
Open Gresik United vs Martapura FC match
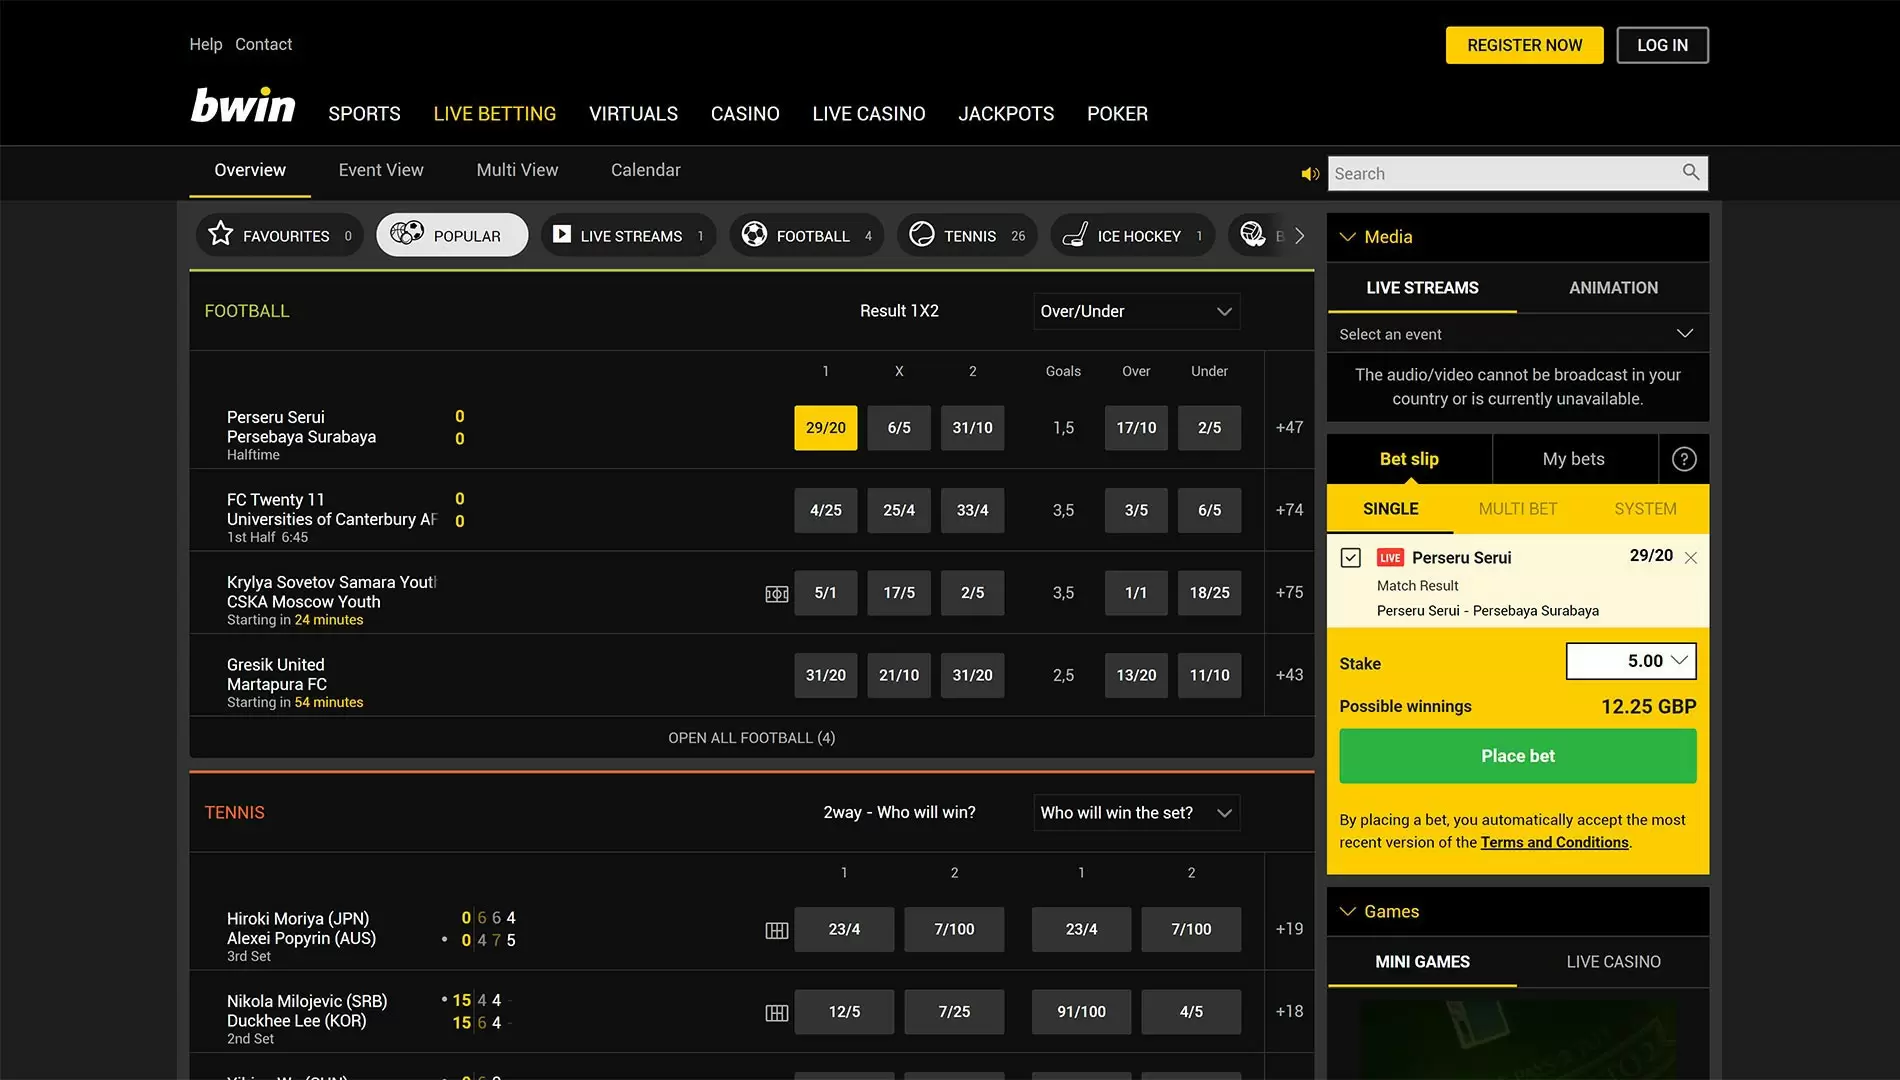click(277, 675)
